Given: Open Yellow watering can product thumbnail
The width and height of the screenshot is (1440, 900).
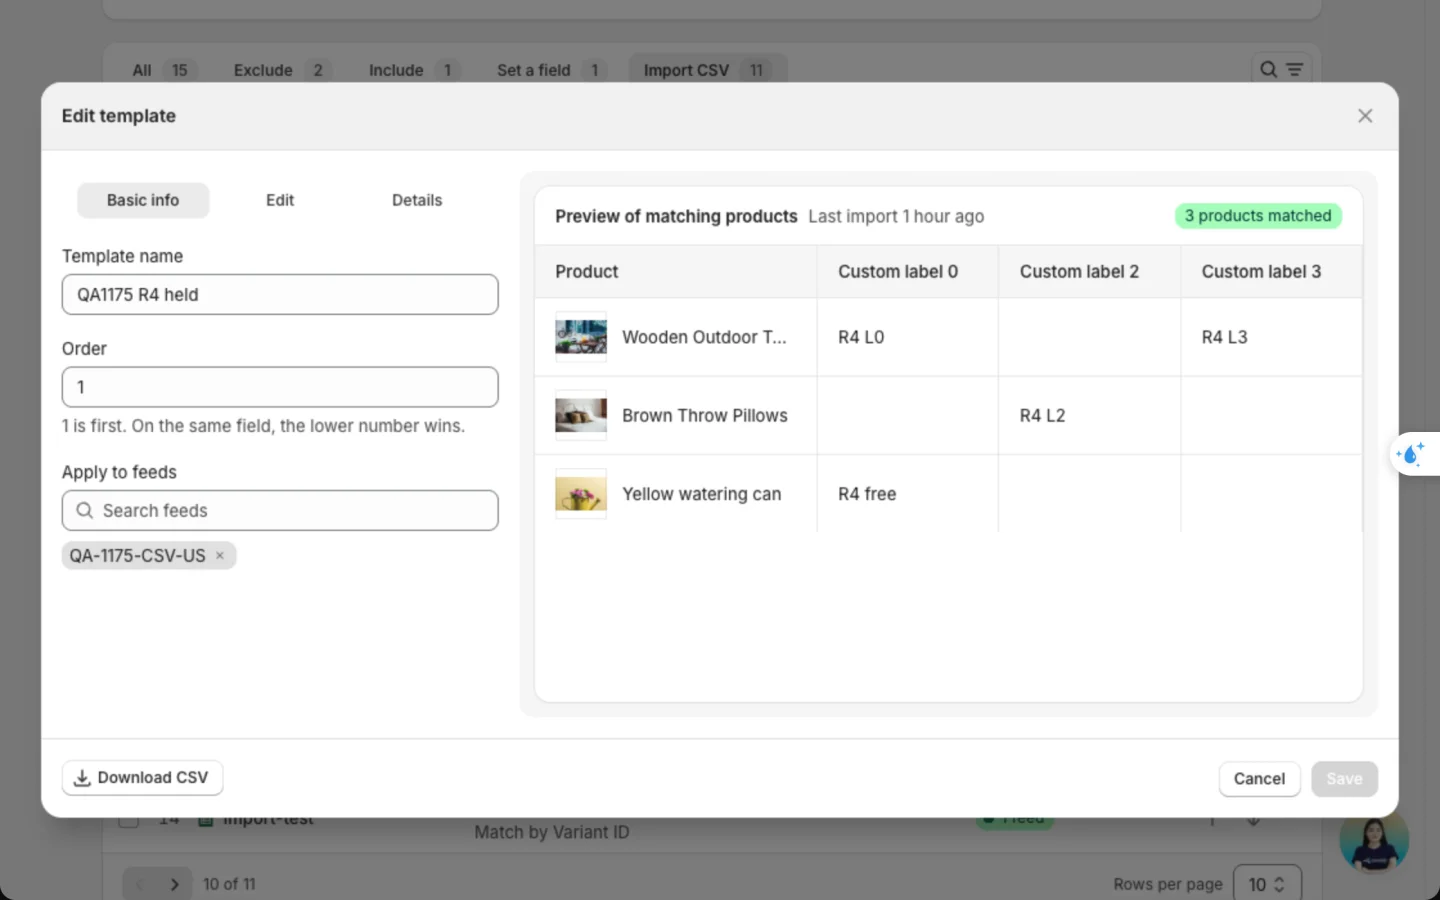Looking at the screenshot, I should point(581,494).
